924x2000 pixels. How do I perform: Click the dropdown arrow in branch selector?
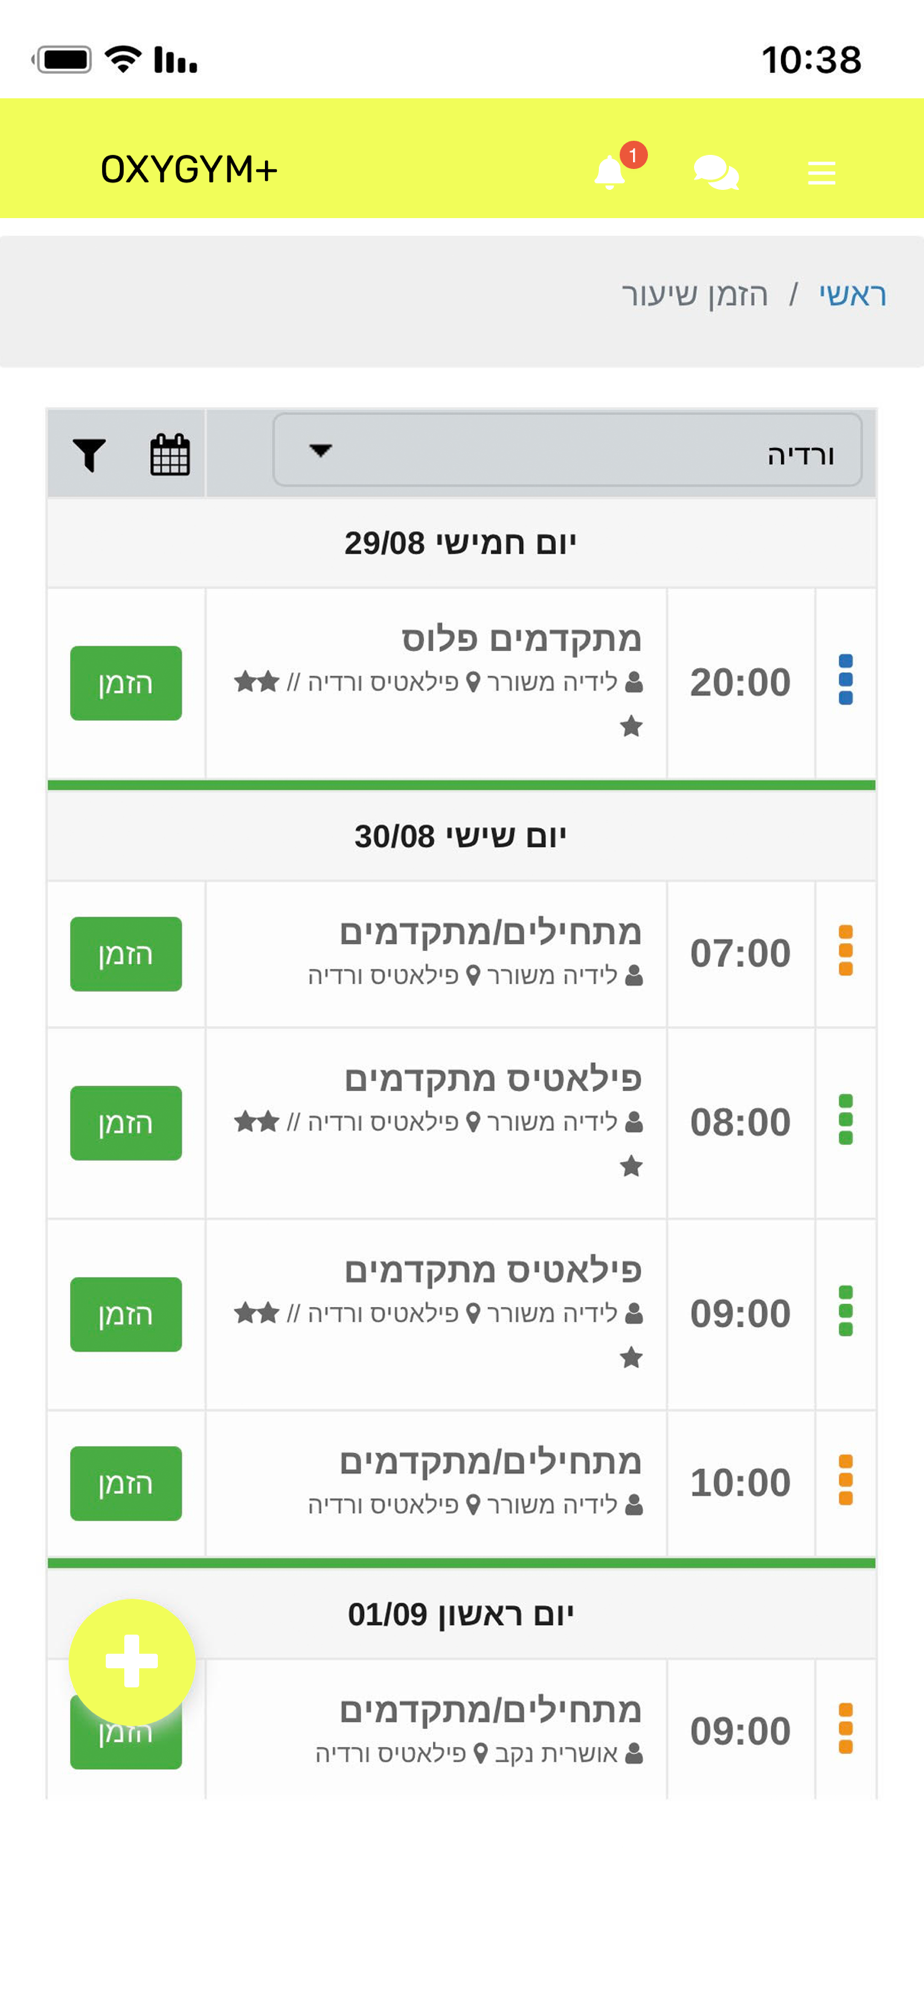coord(320,450)
